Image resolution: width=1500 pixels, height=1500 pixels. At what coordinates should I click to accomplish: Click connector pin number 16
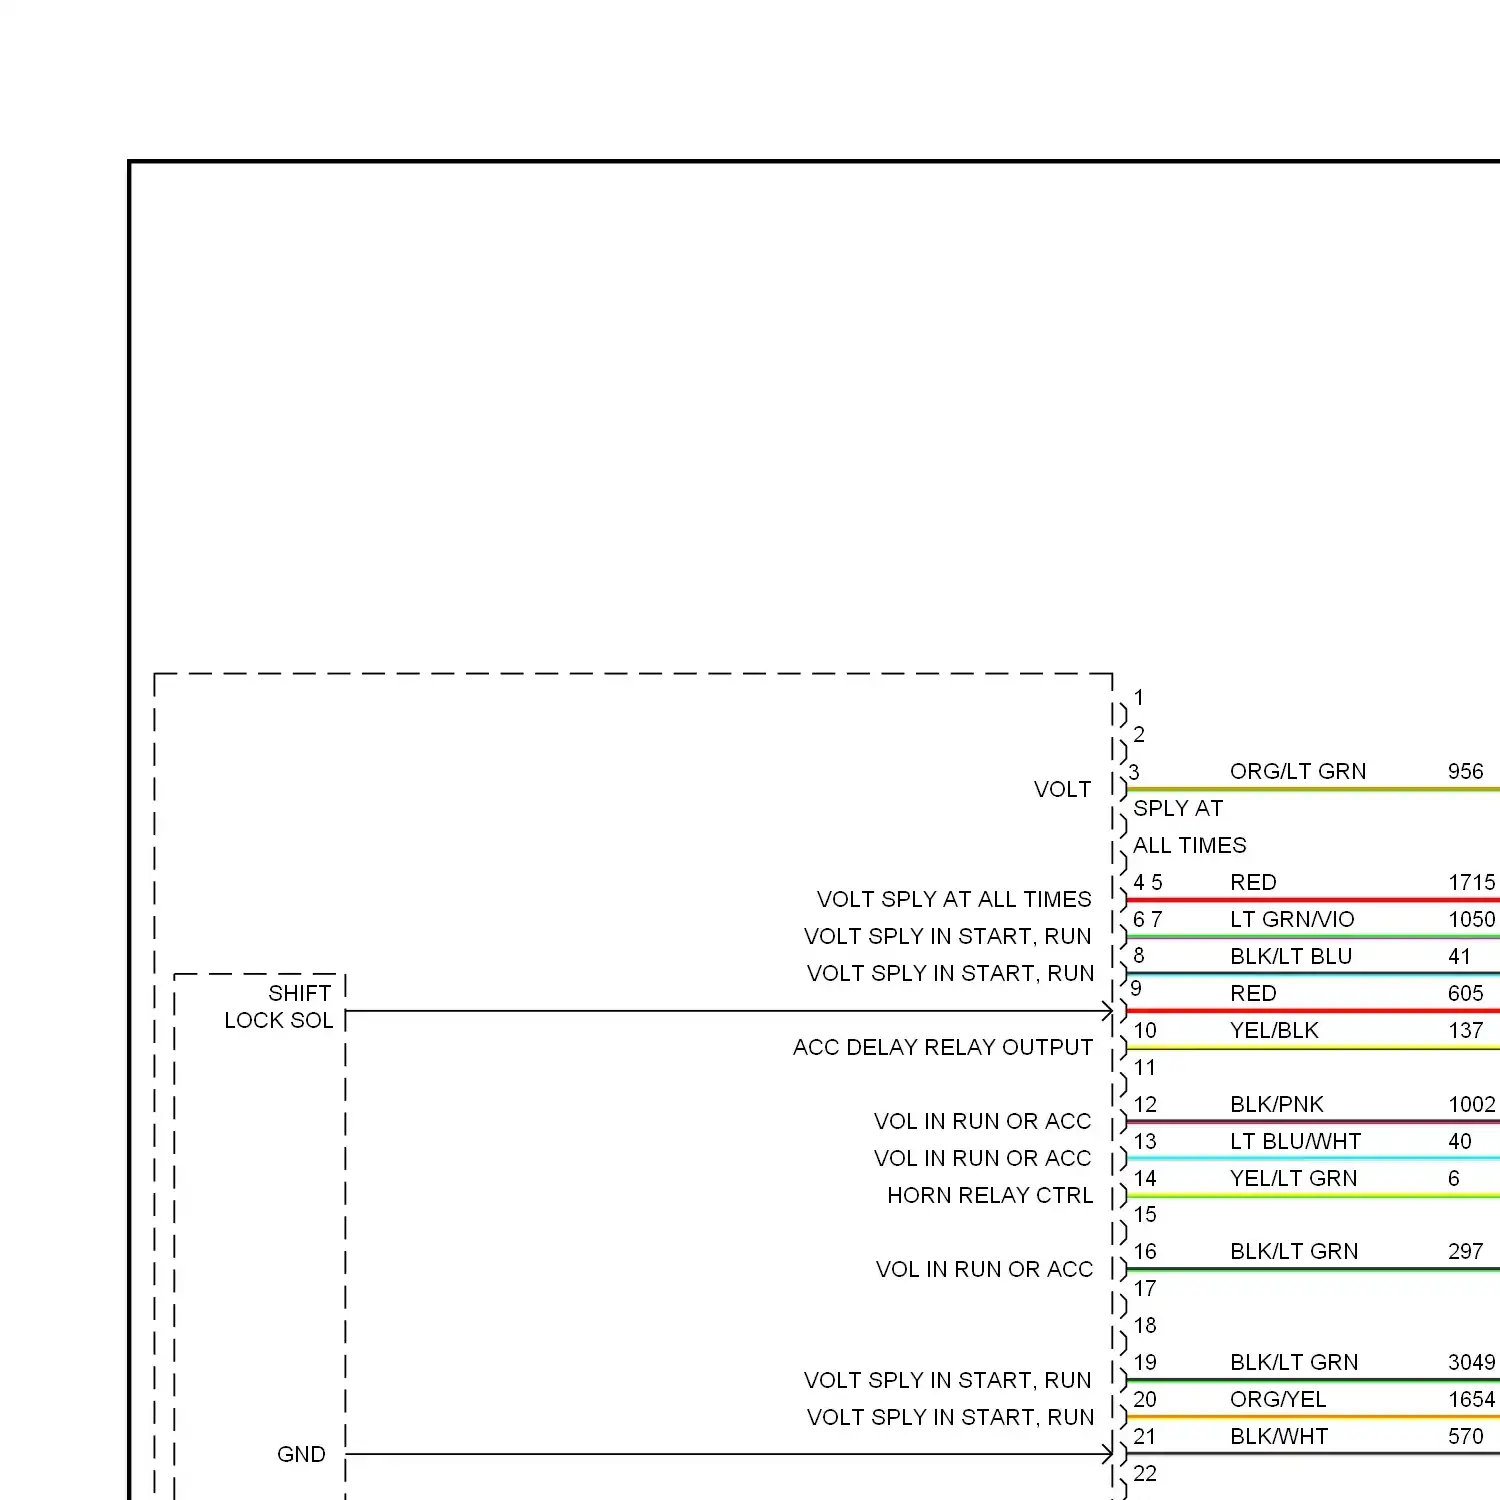pyautogui.click(x=1145, y=1251)
